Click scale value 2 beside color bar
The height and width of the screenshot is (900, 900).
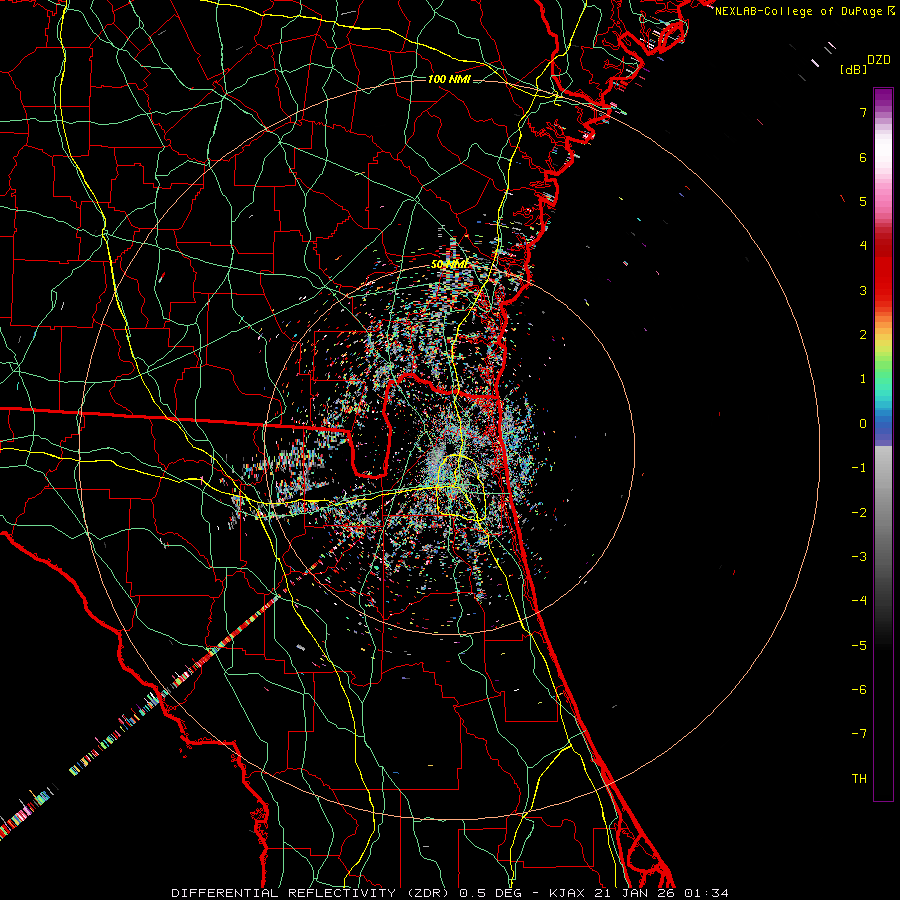863,335
